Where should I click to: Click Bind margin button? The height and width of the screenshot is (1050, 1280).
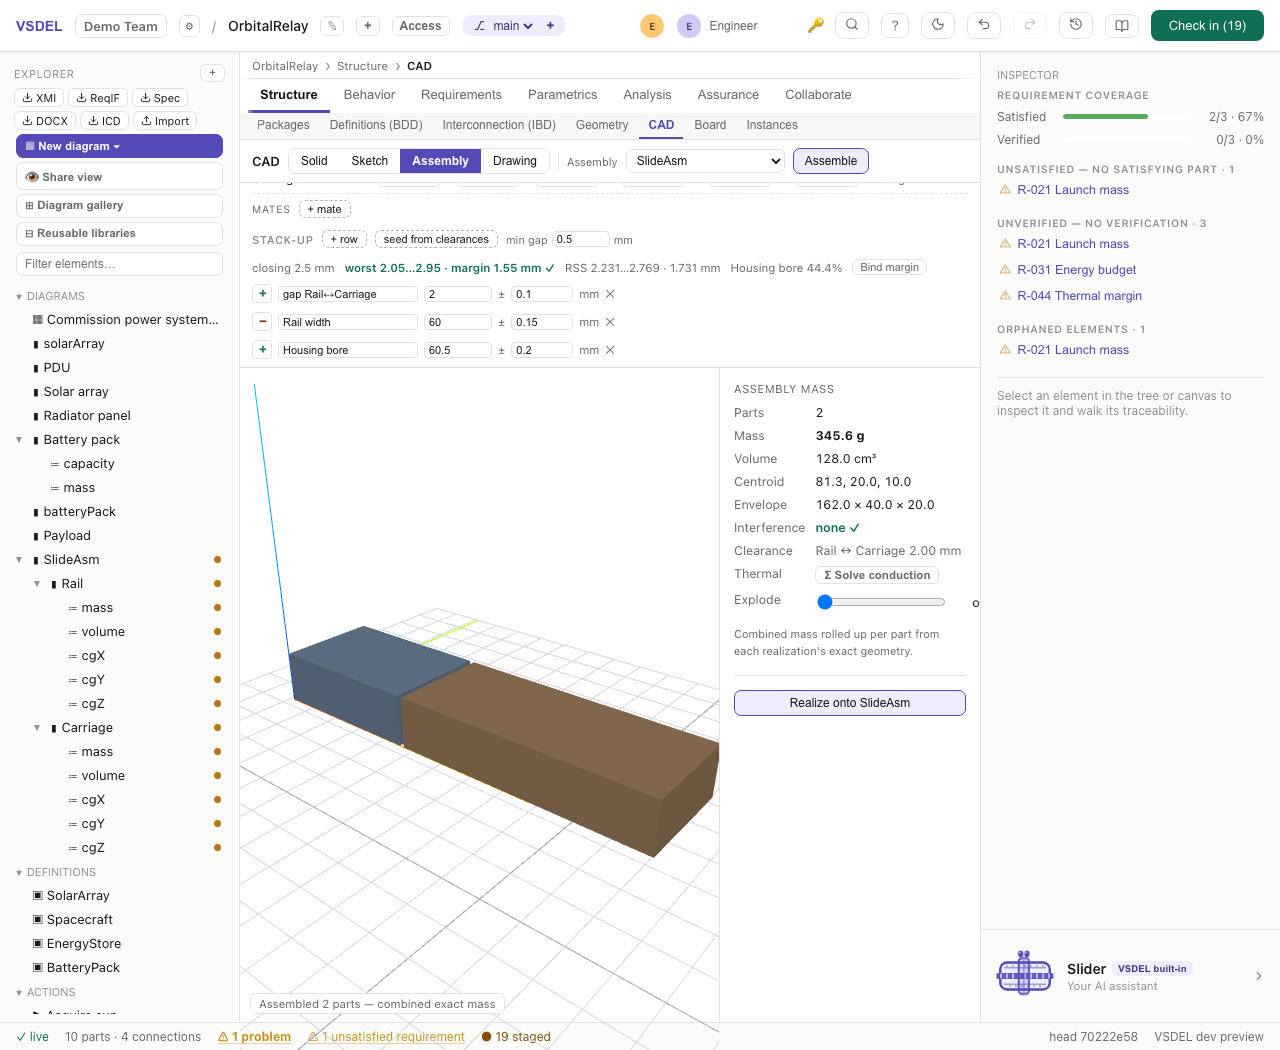click(890, 267)
